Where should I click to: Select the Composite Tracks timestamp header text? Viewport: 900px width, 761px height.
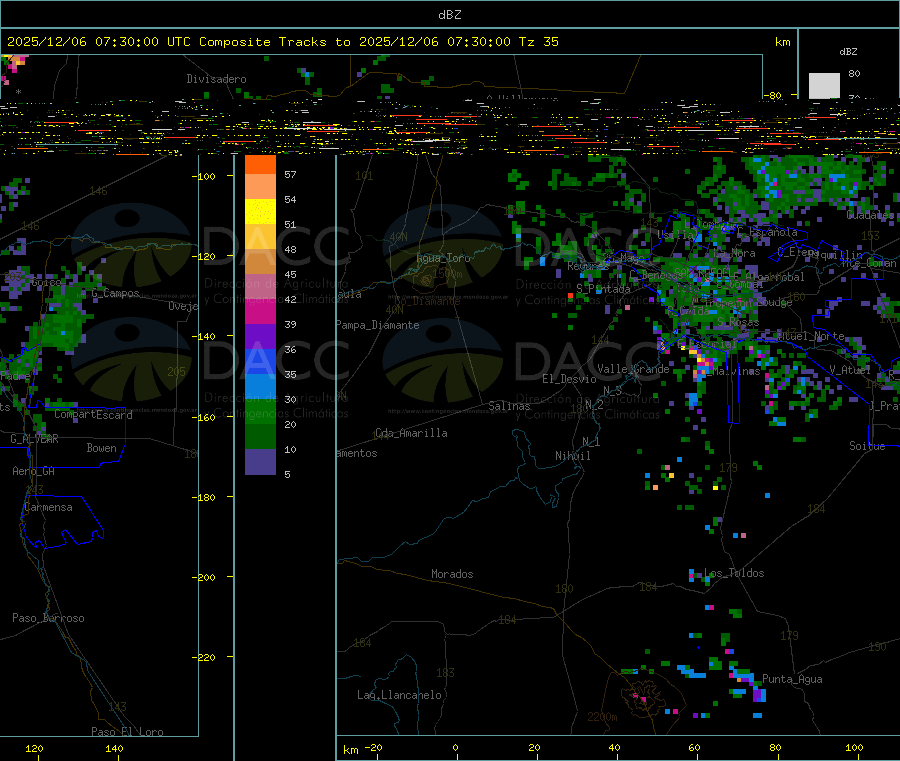[x=282, y=42]
